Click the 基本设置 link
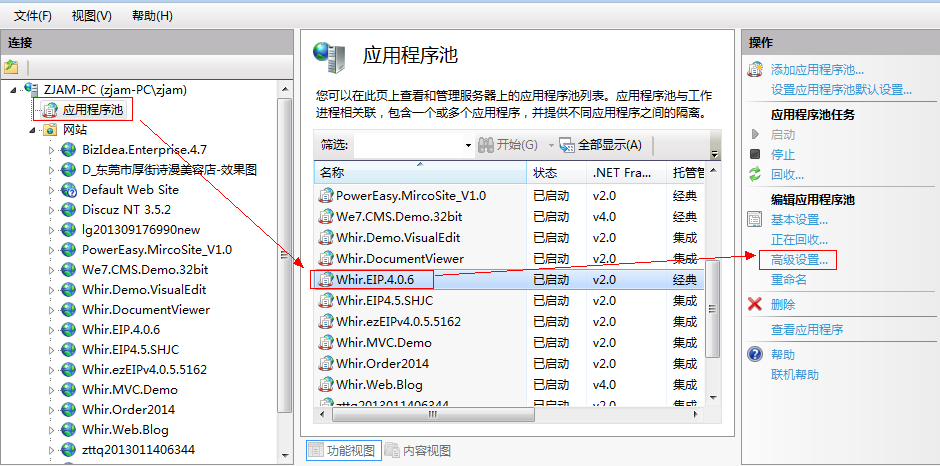This screenshot has height=466, width=940. [799, 220]
